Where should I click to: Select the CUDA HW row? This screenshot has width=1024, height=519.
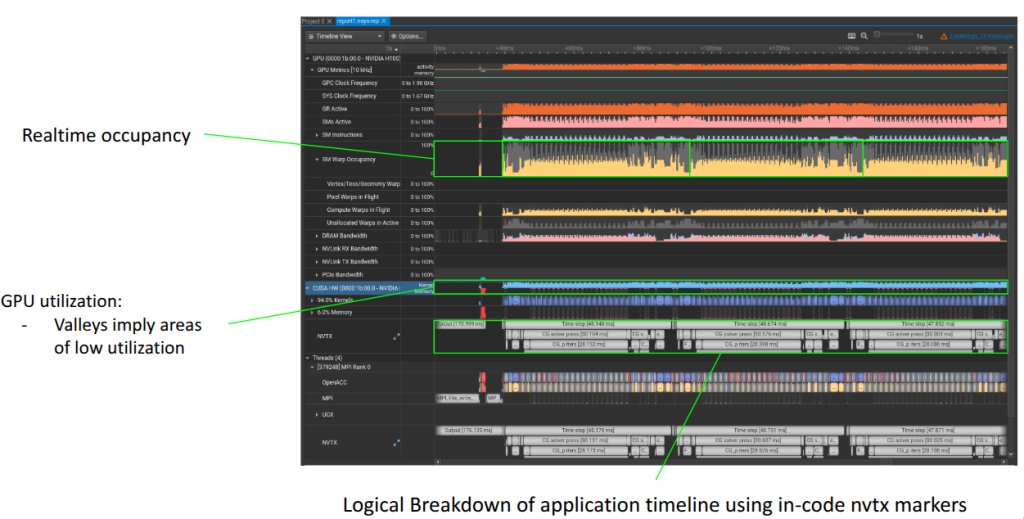pos(360,288)
